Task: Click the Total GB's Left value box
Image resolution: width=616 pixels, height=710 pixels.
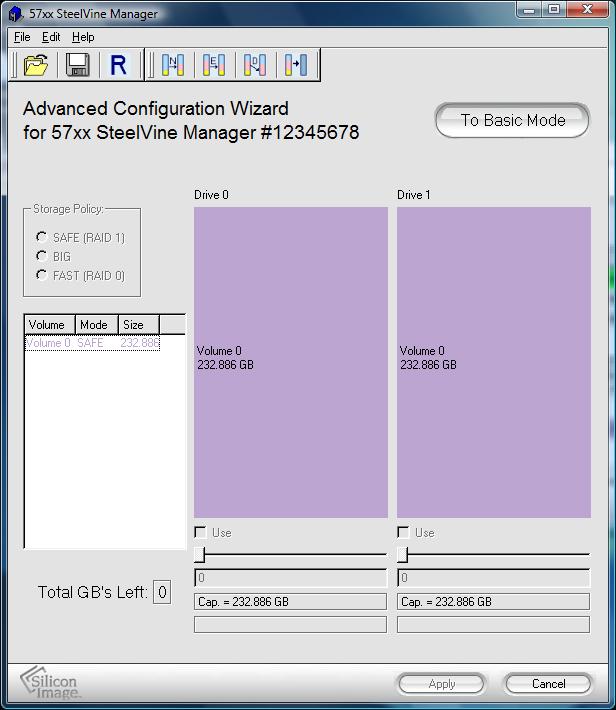Action: pyautogui.click(x=162, y=592)
